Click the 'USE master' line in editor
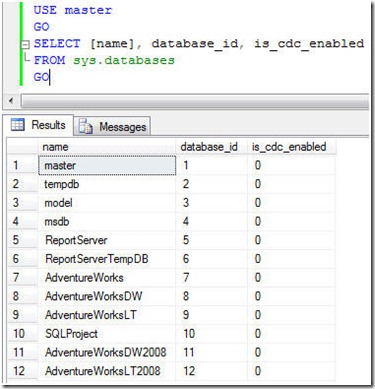This screenshot has height=389, width=375. tap(73, 10)
